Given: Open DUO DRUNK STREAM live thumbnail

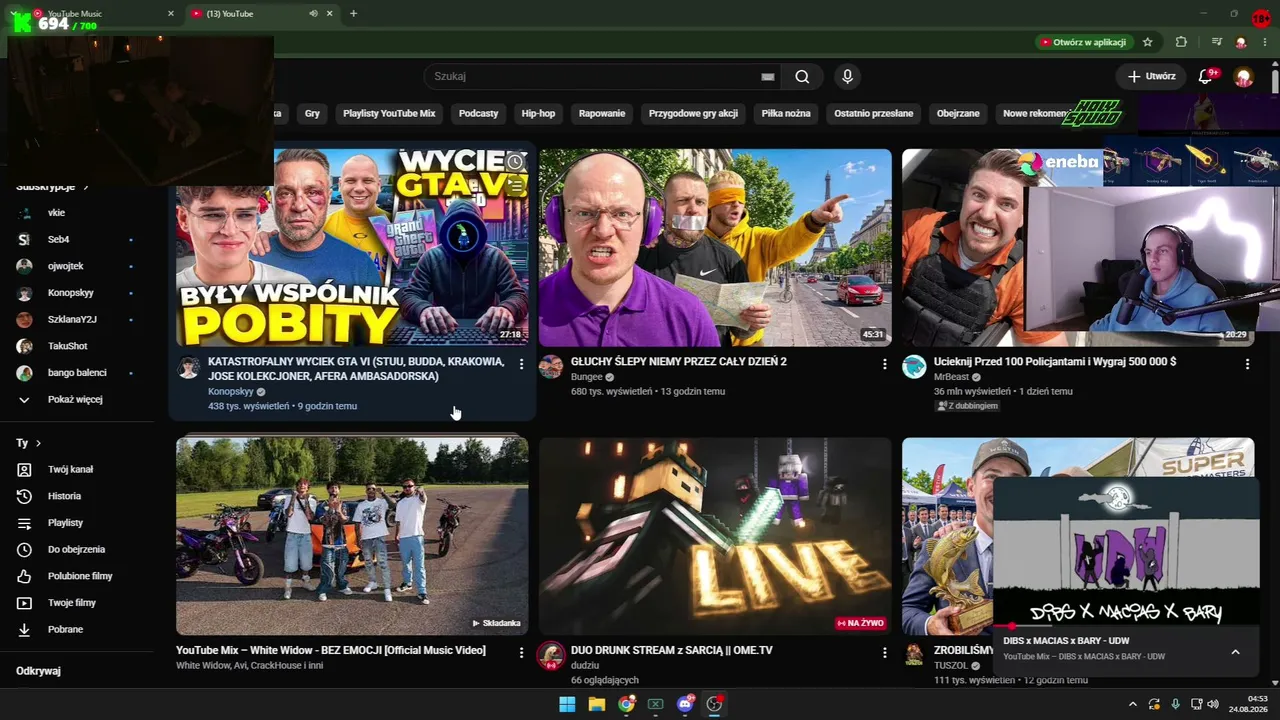Looking at the screenshot, I should click(x=715, y=536).
